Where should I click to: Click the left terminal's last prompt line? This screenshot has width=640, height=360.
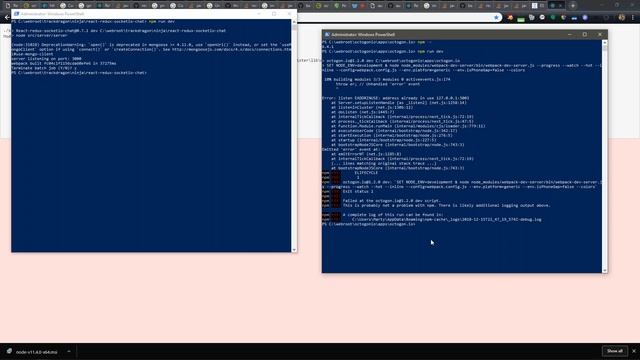click(79, 73)
